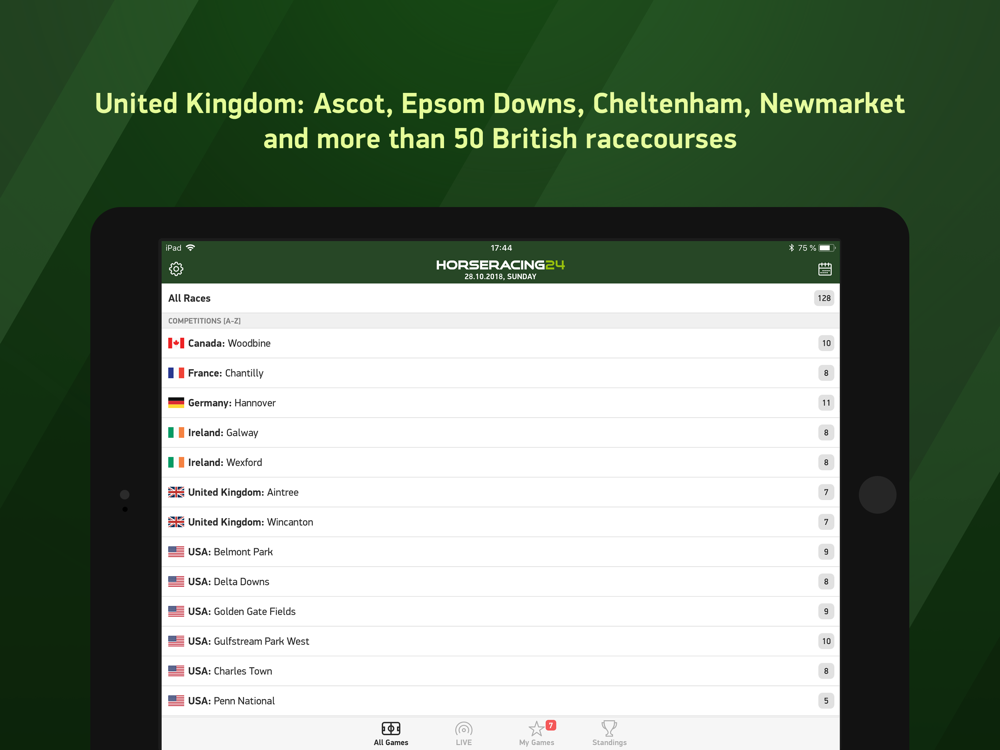Select United Kingdom: Aintree competition

501,492
